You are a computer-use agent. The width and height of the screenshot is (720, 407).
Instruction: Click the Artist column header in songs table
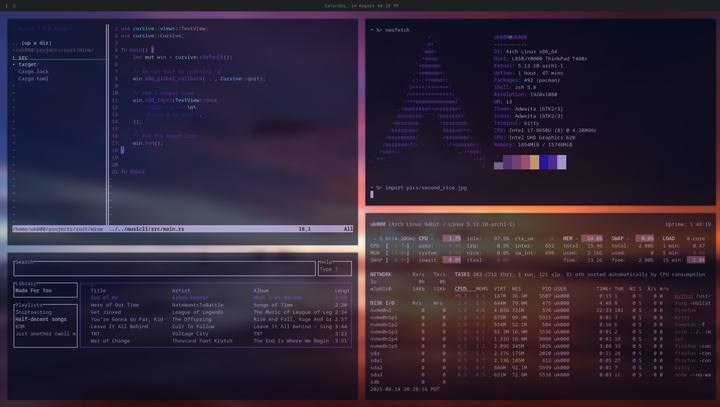(181, 291)
